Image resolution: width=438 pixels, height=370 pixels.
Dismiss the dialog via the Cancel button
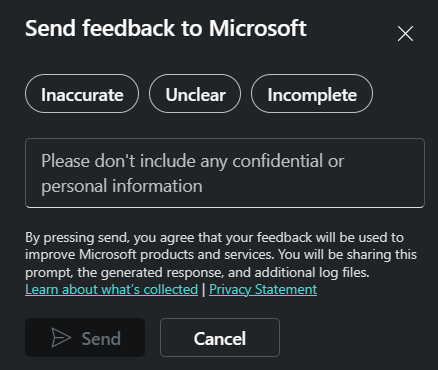click(x=220, y=338)
